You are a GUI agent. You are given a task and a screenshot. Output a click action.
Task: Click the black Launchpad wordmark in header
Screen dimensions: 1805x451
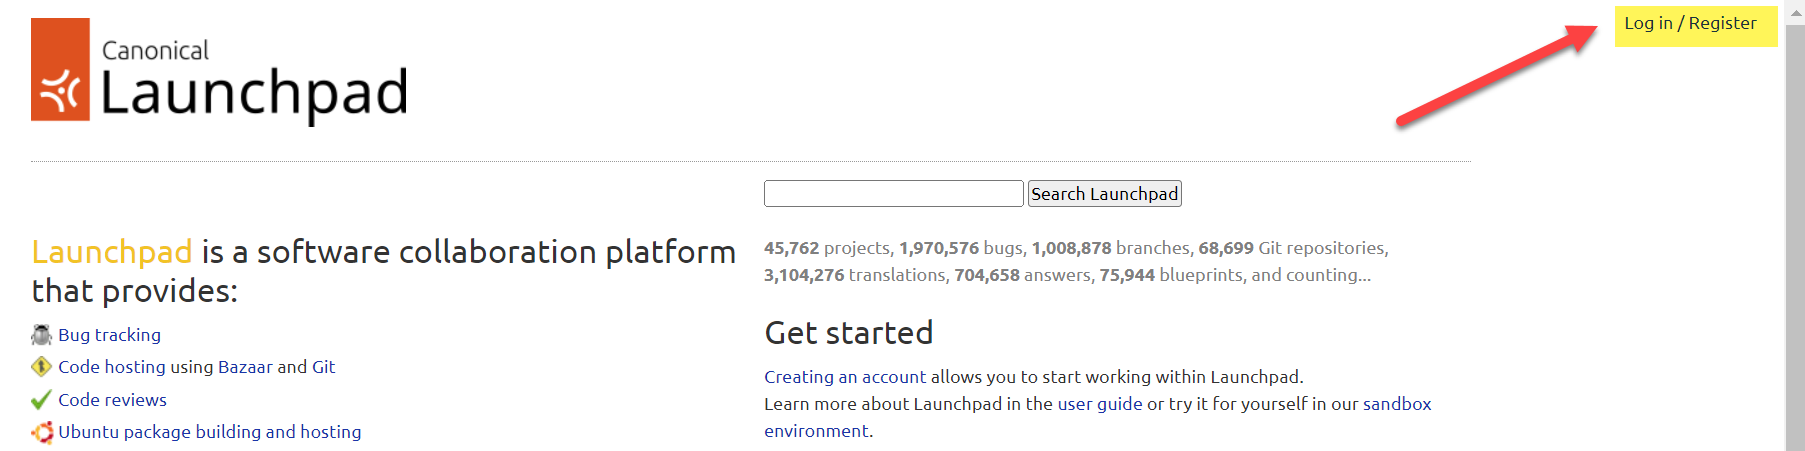pos(254,94)
